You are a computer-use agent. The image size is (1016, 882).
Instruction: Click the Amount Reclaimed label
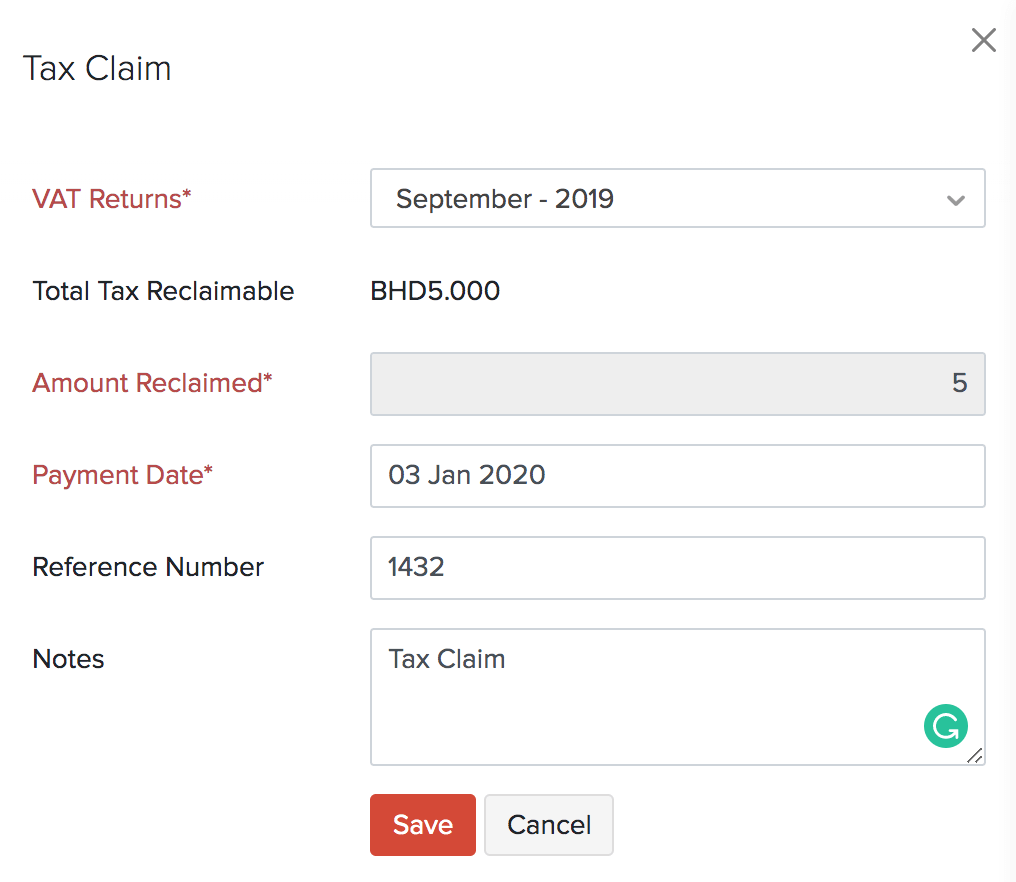click(x=152, y=383)
